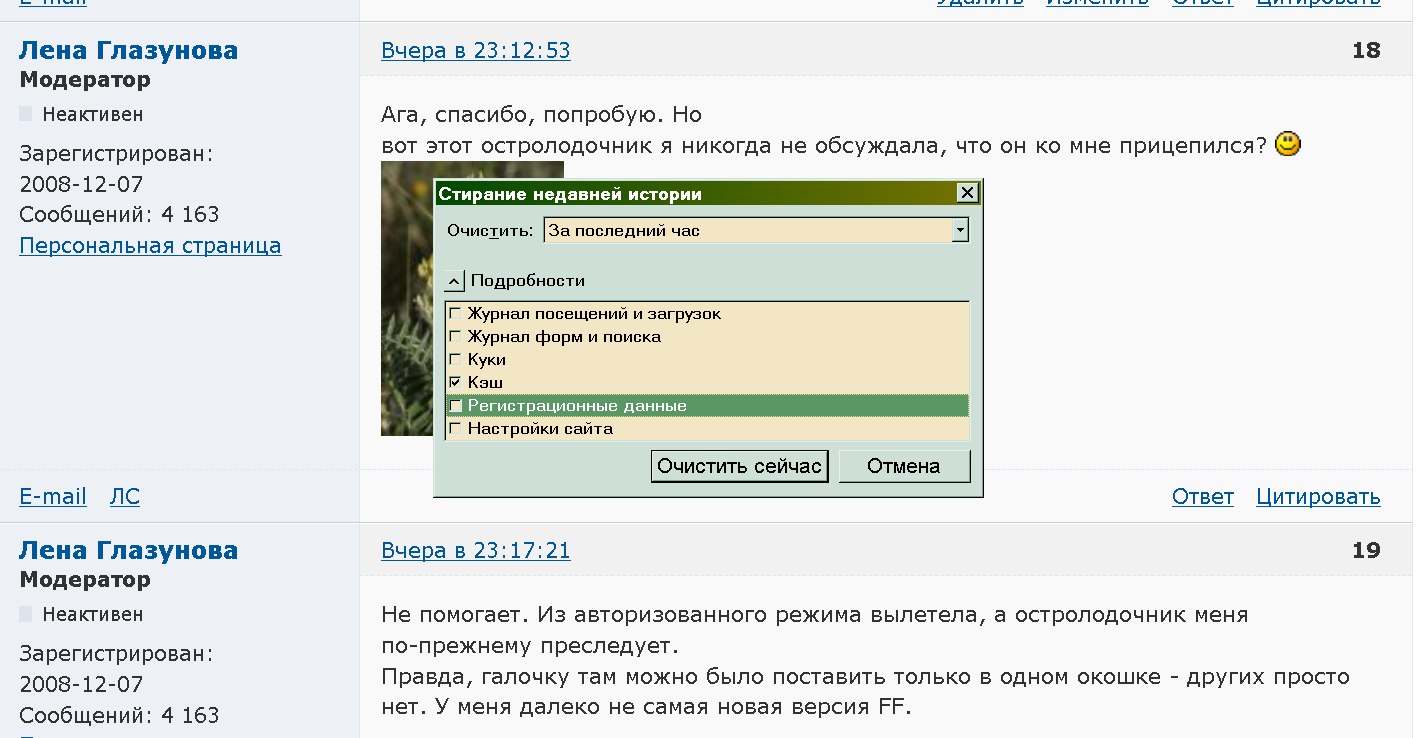Click the Отмена button
The height and width of the screenshot is (738, 1425).
pyautogui.click(x=903, y=466)
